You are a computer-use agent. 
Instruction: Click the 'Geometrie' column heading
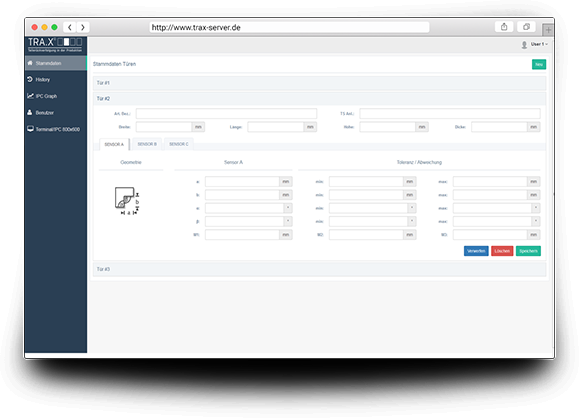coord(131,162)
